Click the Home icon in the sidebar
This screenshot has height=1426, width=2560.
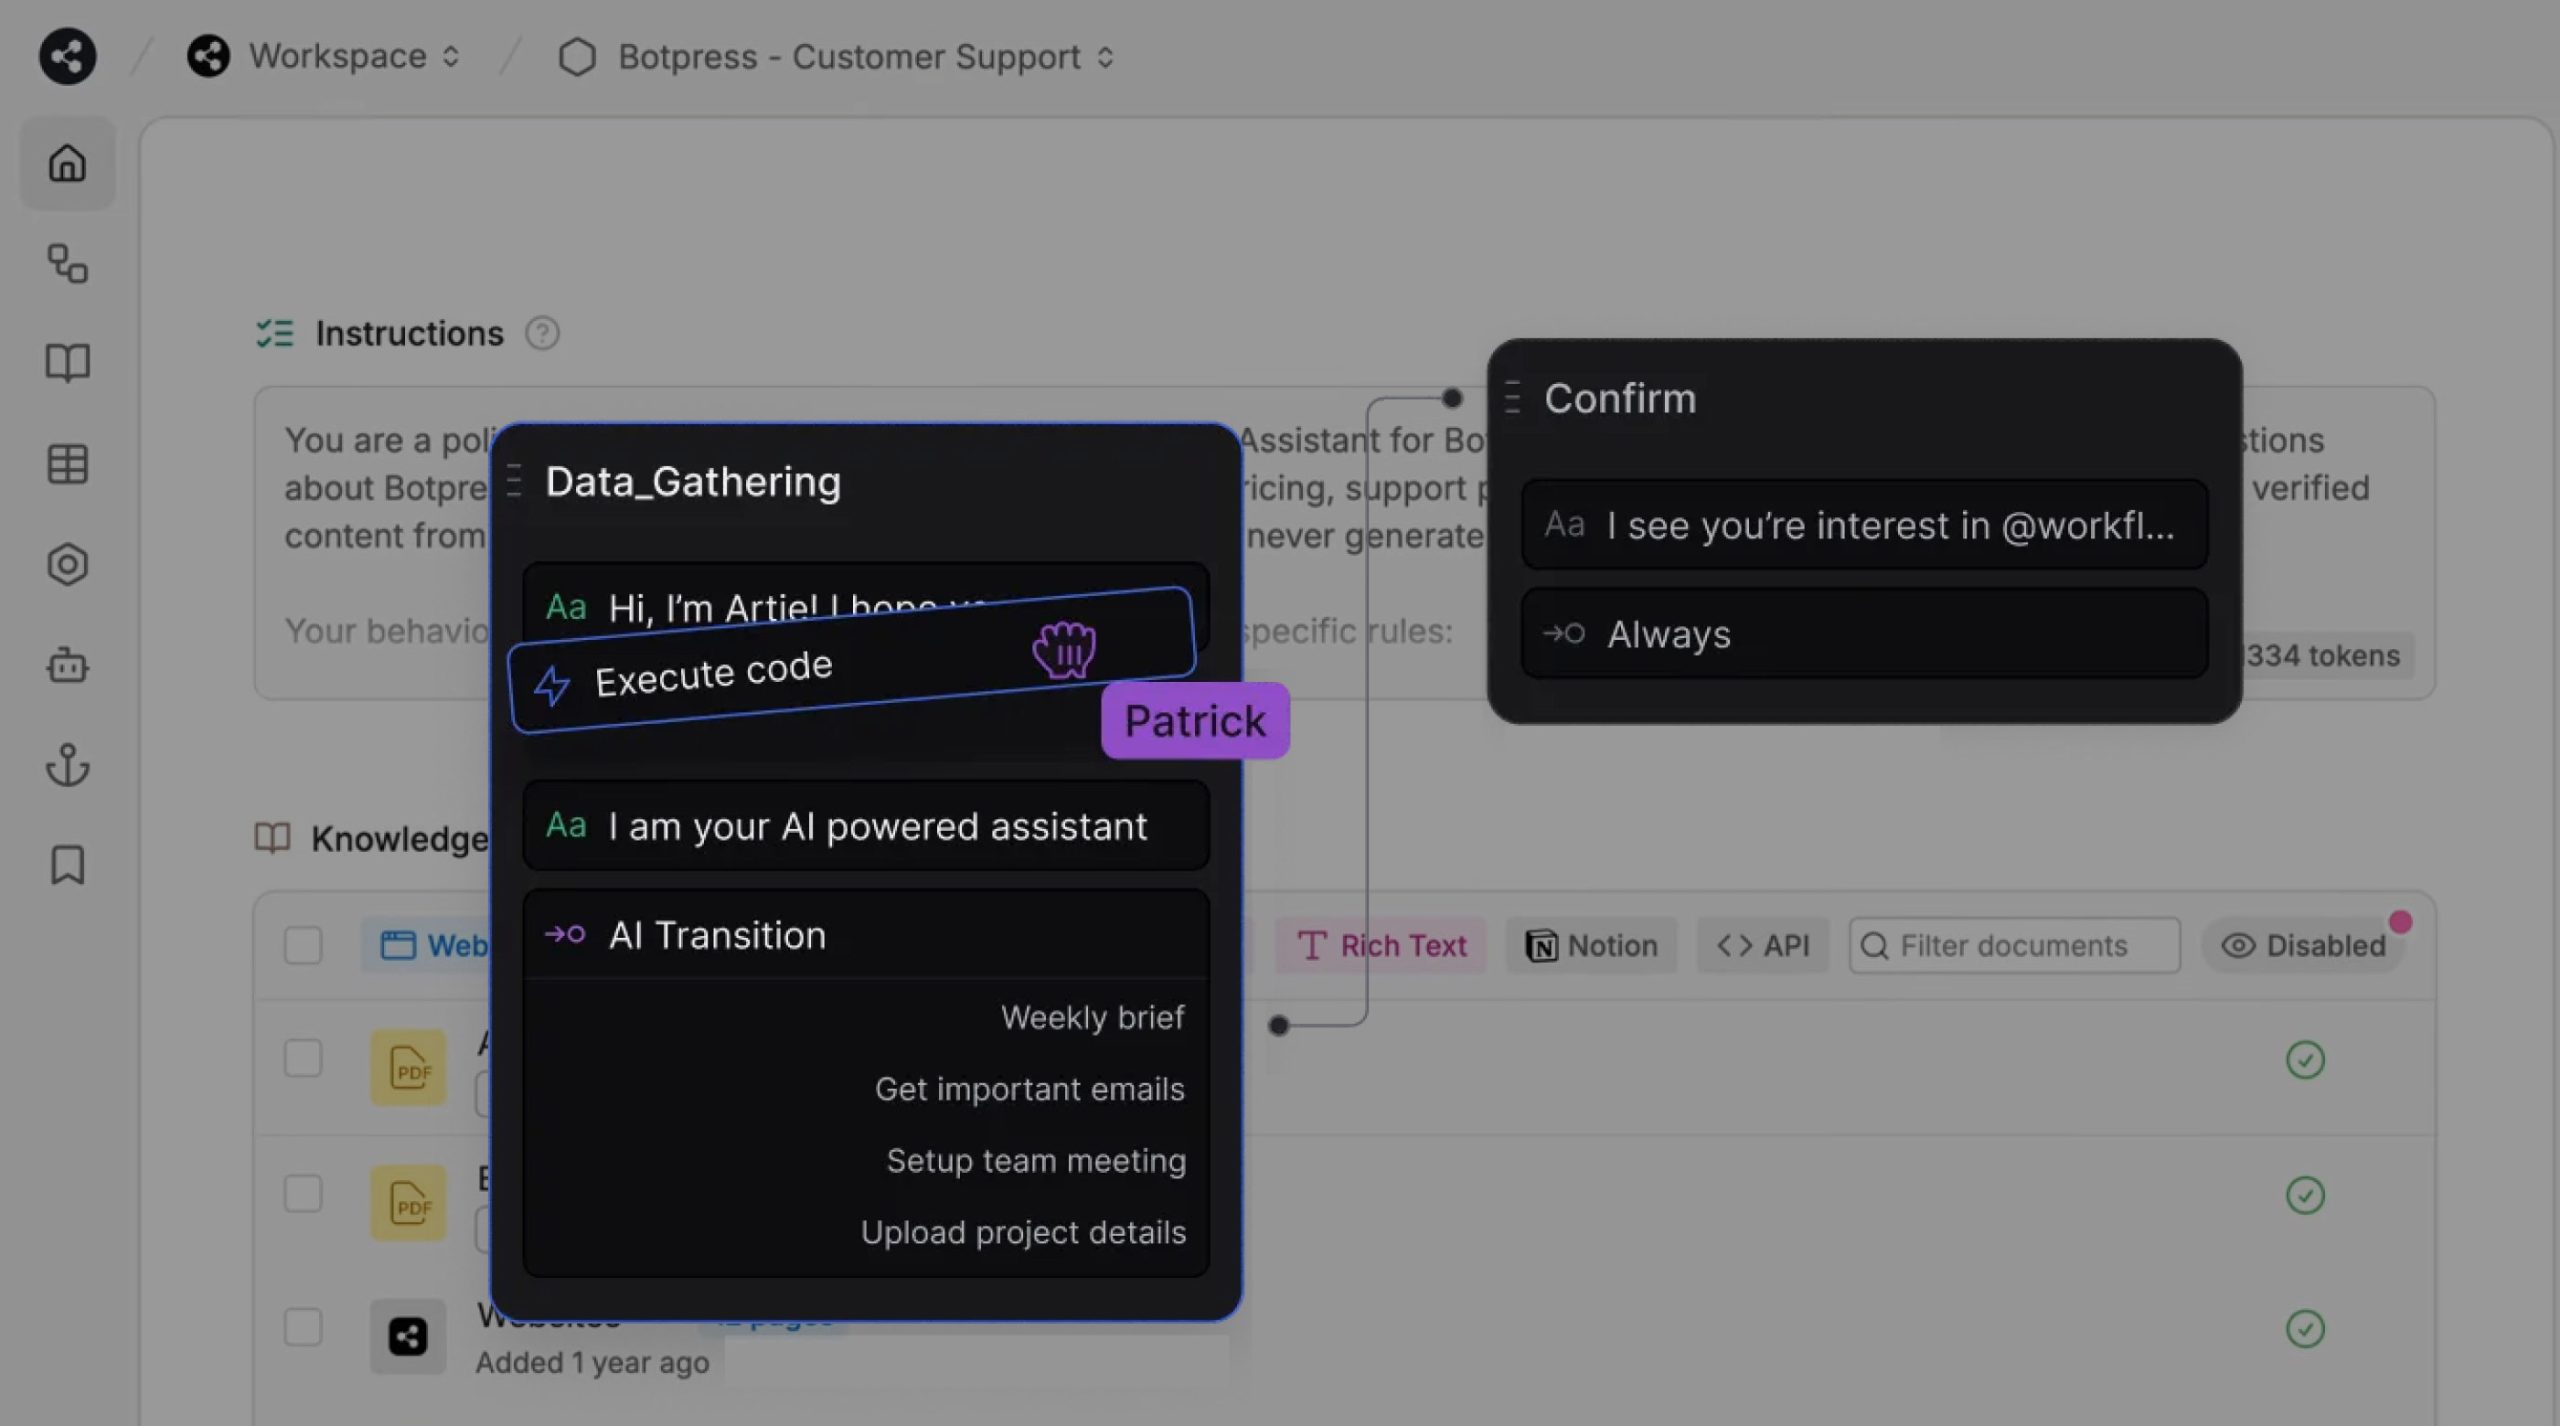click(x=67, y=163)
